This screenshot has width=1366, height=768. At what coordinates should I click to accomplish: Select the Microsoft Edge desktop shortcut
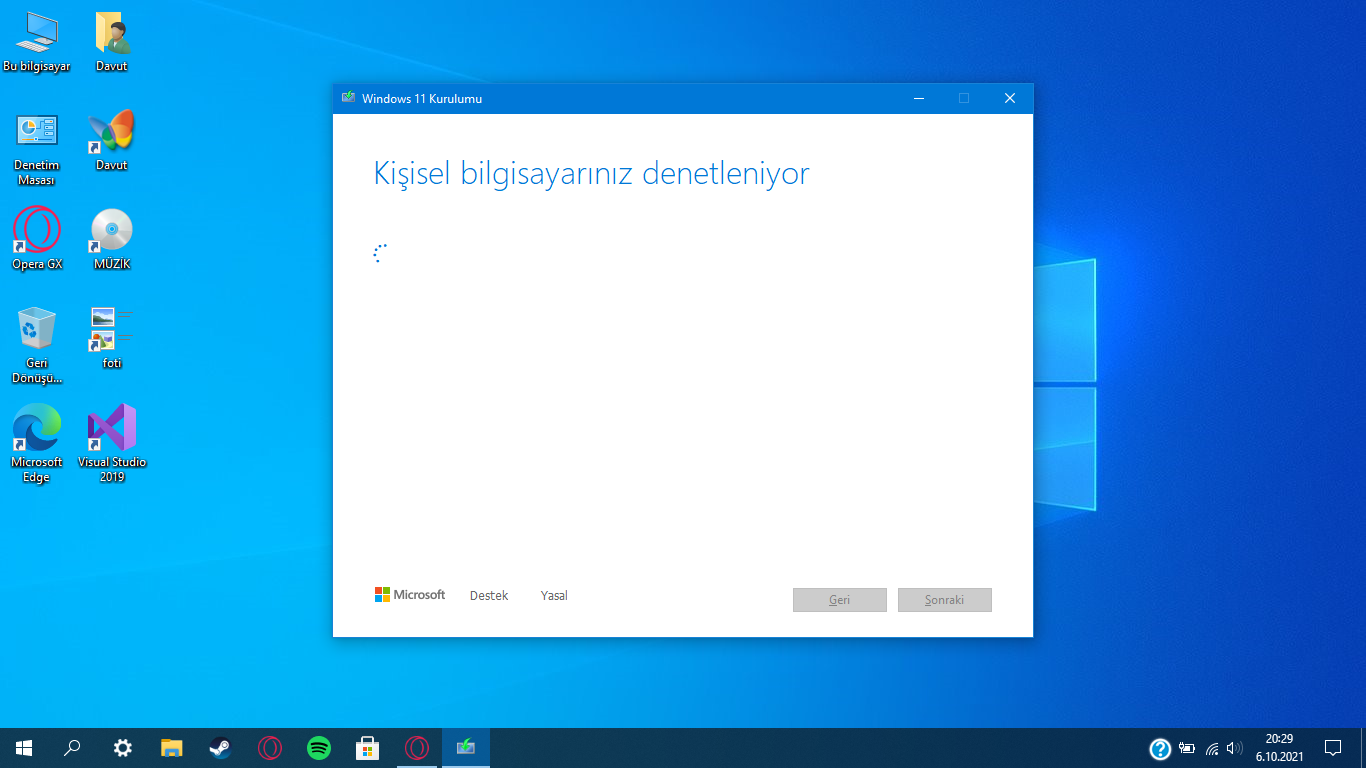tap(37, 444)
